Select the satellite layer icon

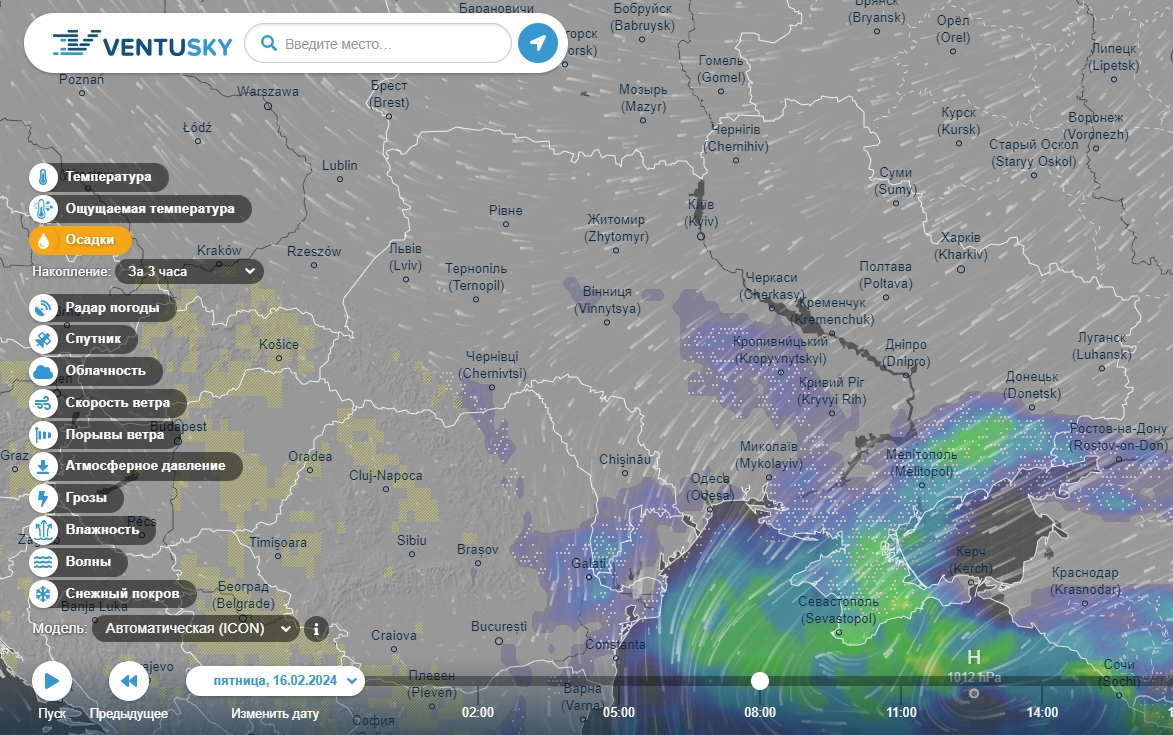[44, 340]
